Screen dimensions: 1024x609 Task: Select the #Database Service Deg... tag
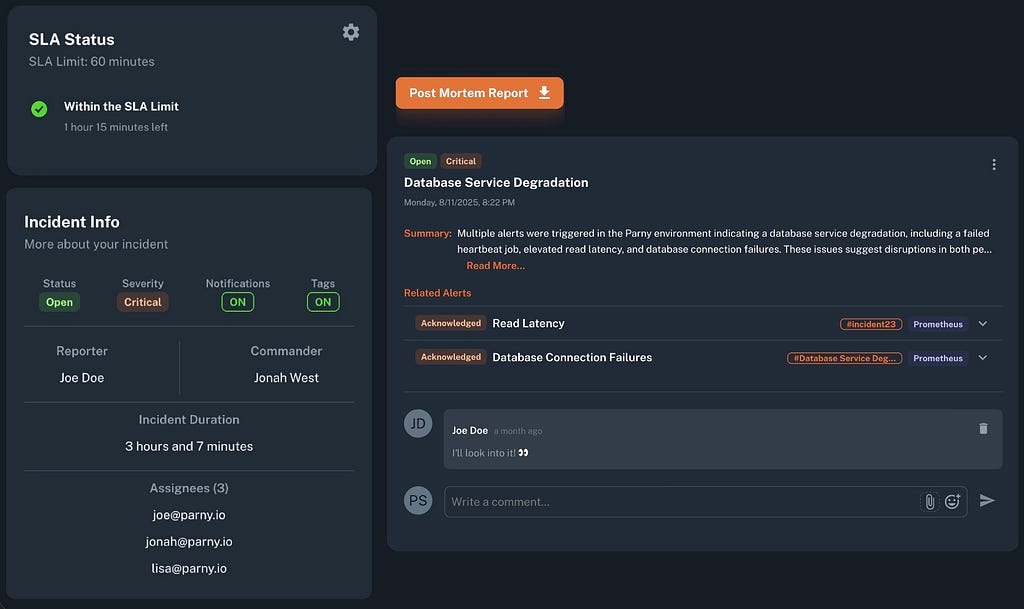click(844, 358)
